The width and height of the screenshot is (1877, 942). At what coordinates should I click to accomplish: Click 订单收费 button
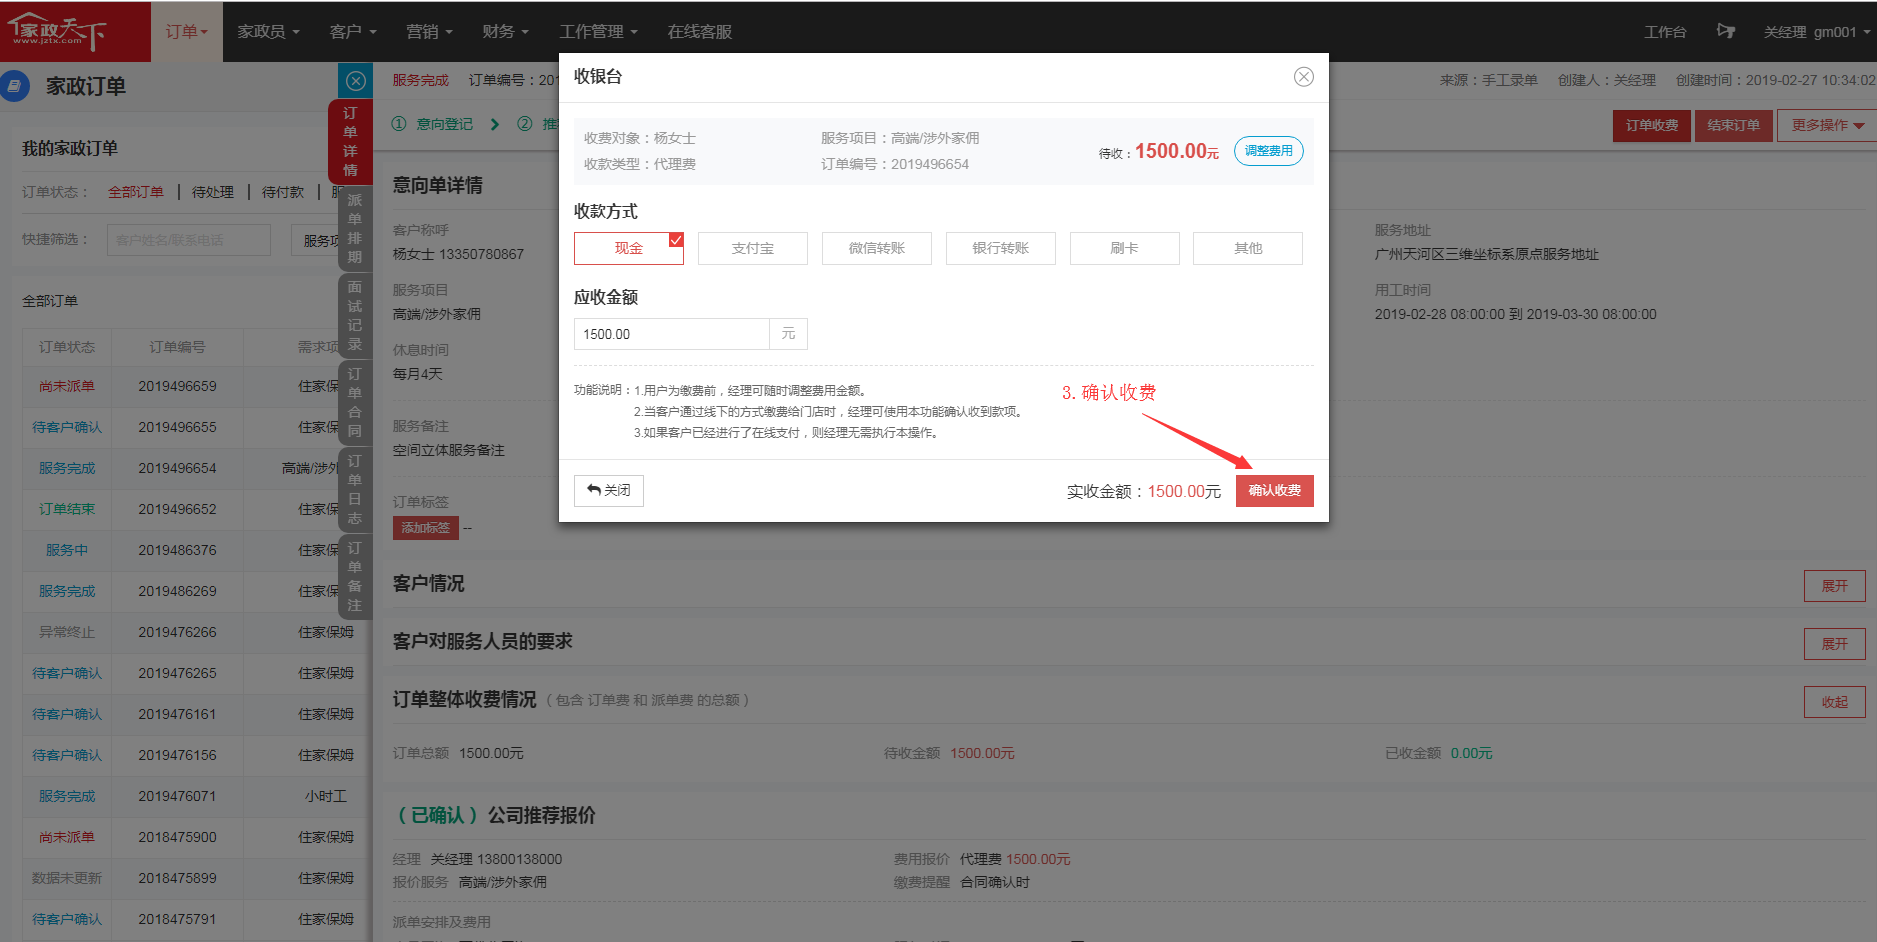(1651, 126)
